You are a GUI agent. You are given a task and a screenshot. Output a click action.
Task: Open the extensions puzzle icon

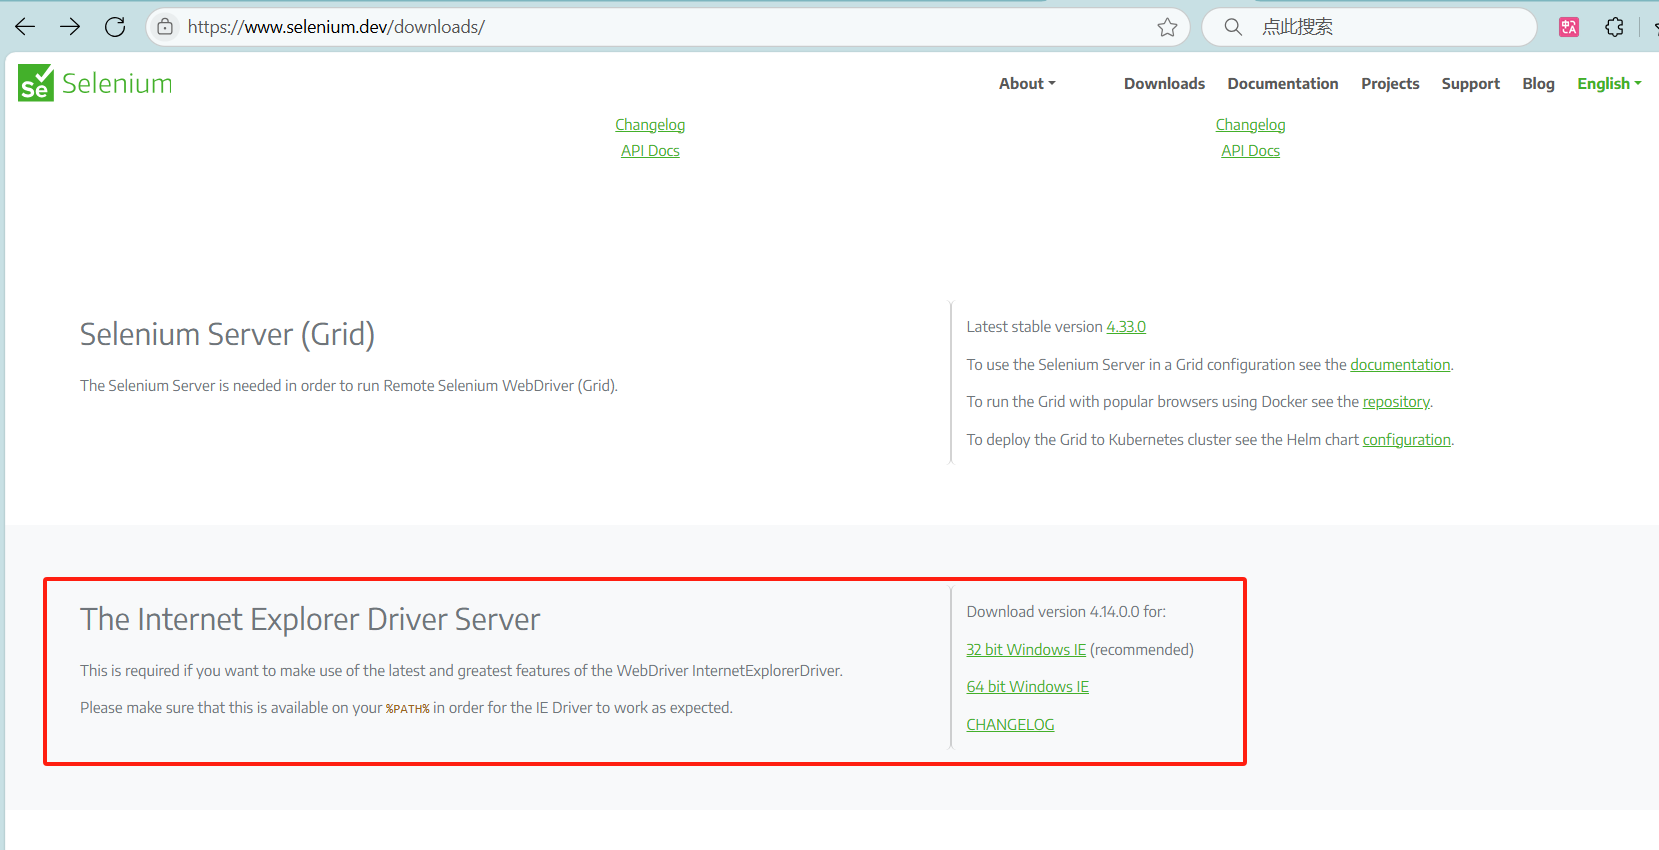pyautogui.click(x=1614, y=27)
